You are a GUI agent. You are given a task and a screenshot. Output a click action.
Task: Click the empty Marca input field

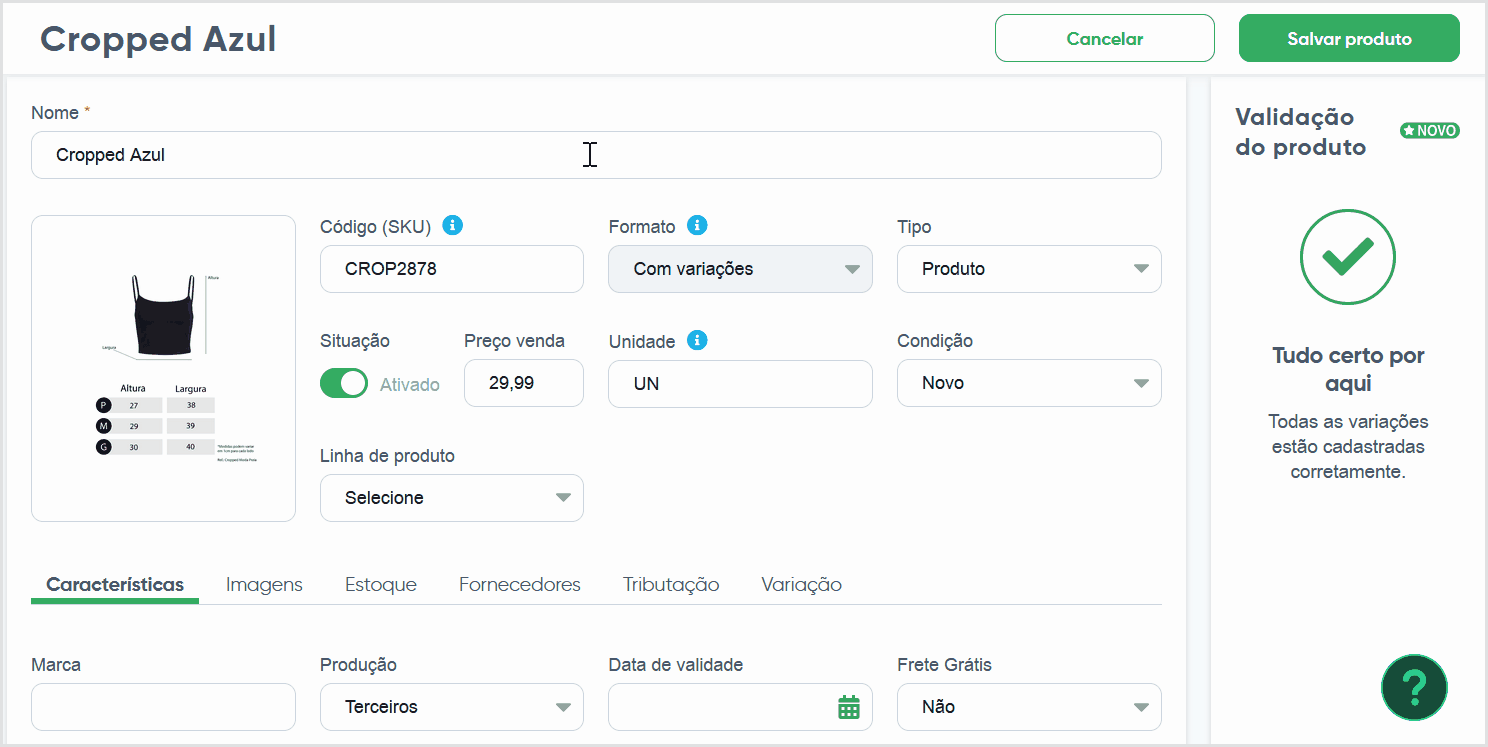tap(163, 707)
